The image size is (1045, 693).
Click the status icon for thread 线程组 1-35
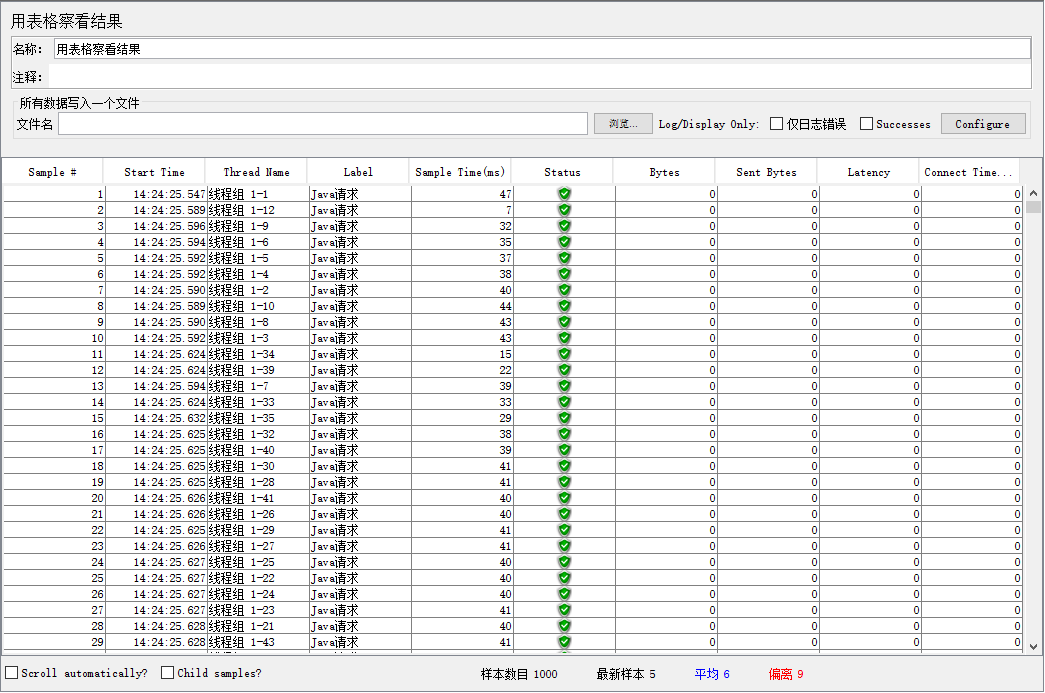click(x=564, y=418)
